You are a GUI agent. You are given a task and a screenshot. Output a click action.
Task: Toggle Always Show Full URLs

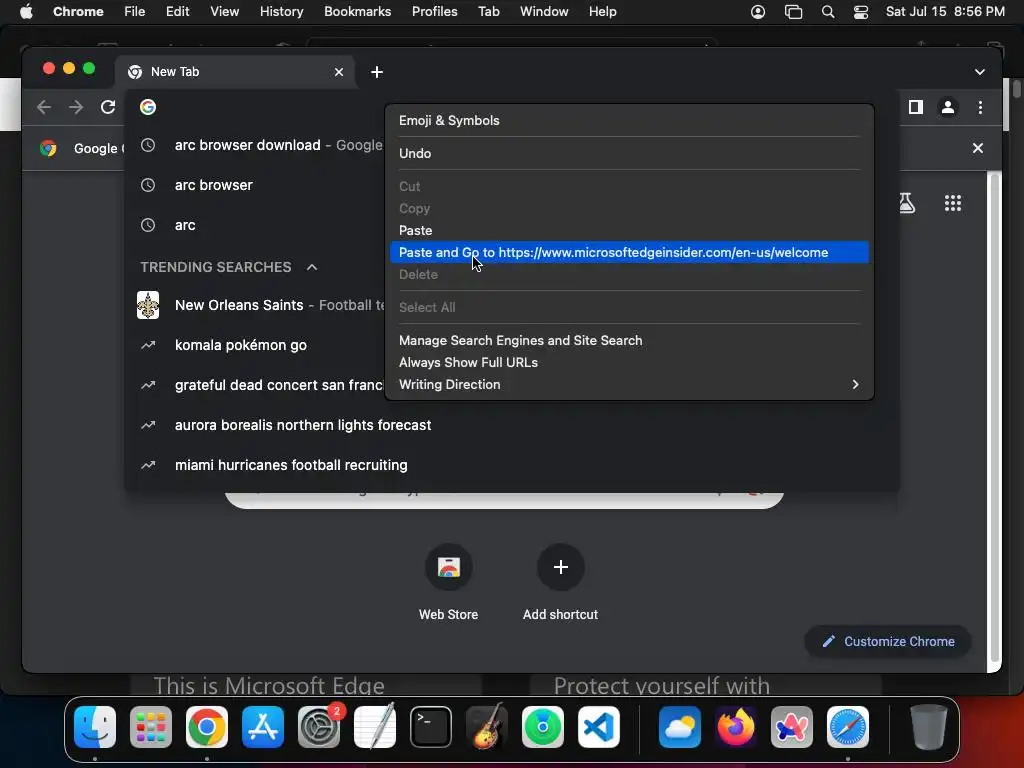click(x=629, y=362)
